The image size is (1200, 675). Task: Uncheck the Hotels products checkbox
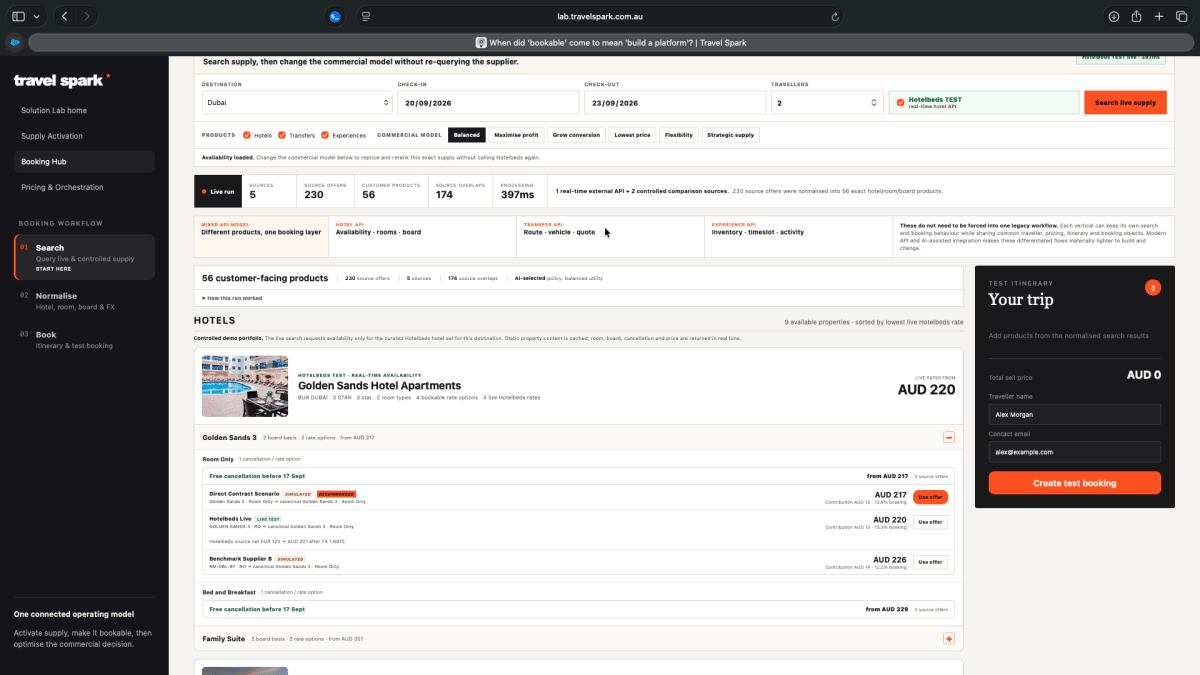point(246,135)
